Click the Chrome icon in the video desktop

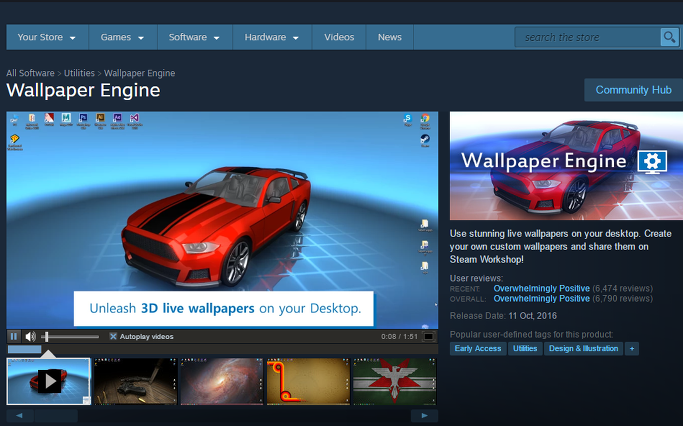(425, 120)
